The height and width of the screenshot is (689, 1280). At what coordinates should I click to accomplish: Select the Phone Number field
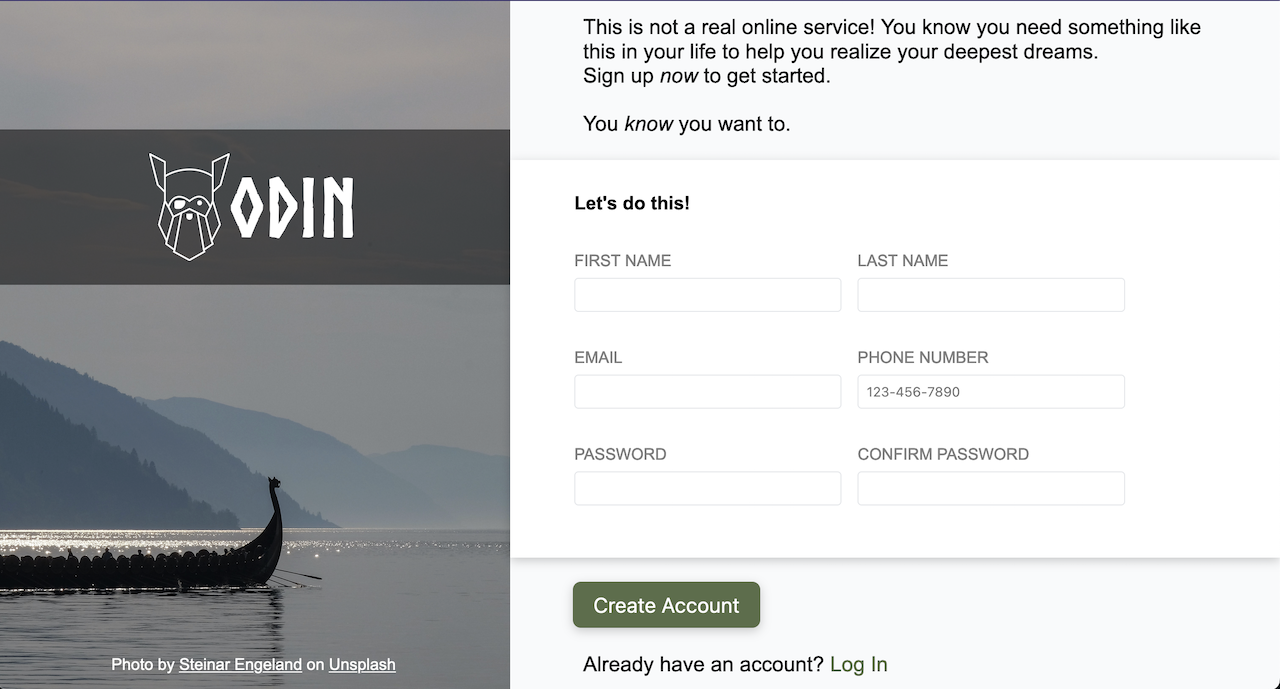click(990, 391)
